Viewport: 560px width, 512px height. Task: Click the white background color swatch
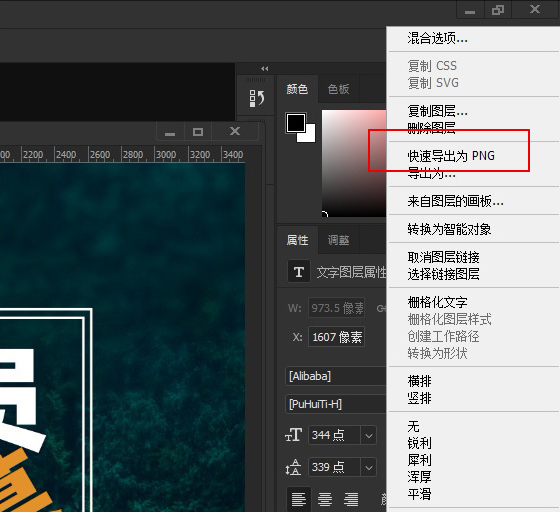(310, 136)
